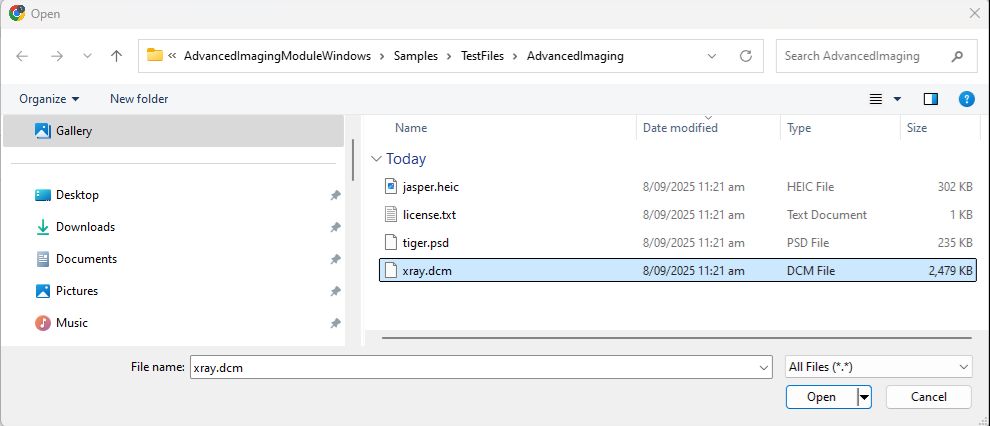The width and height of the screenshot is (990, 426).
Task: Click the Samples breadcrumb
Action: (x=415, y=56)
